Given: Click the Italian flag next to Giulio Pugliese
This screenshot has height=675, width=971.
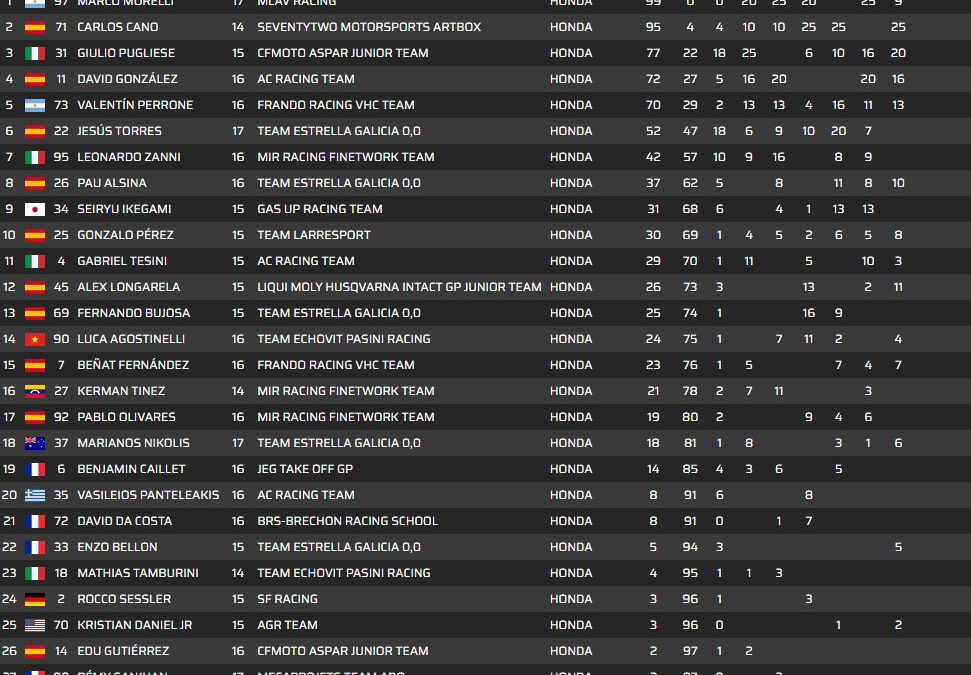Looking at the screenshot, I should point(36,53).
